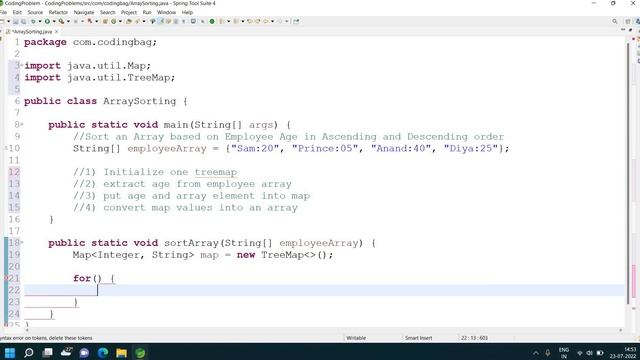The width and height of the screenshot is (640, 360).
Task: Open the File menu
Action: pyautogui.click(x=3, y=12)
